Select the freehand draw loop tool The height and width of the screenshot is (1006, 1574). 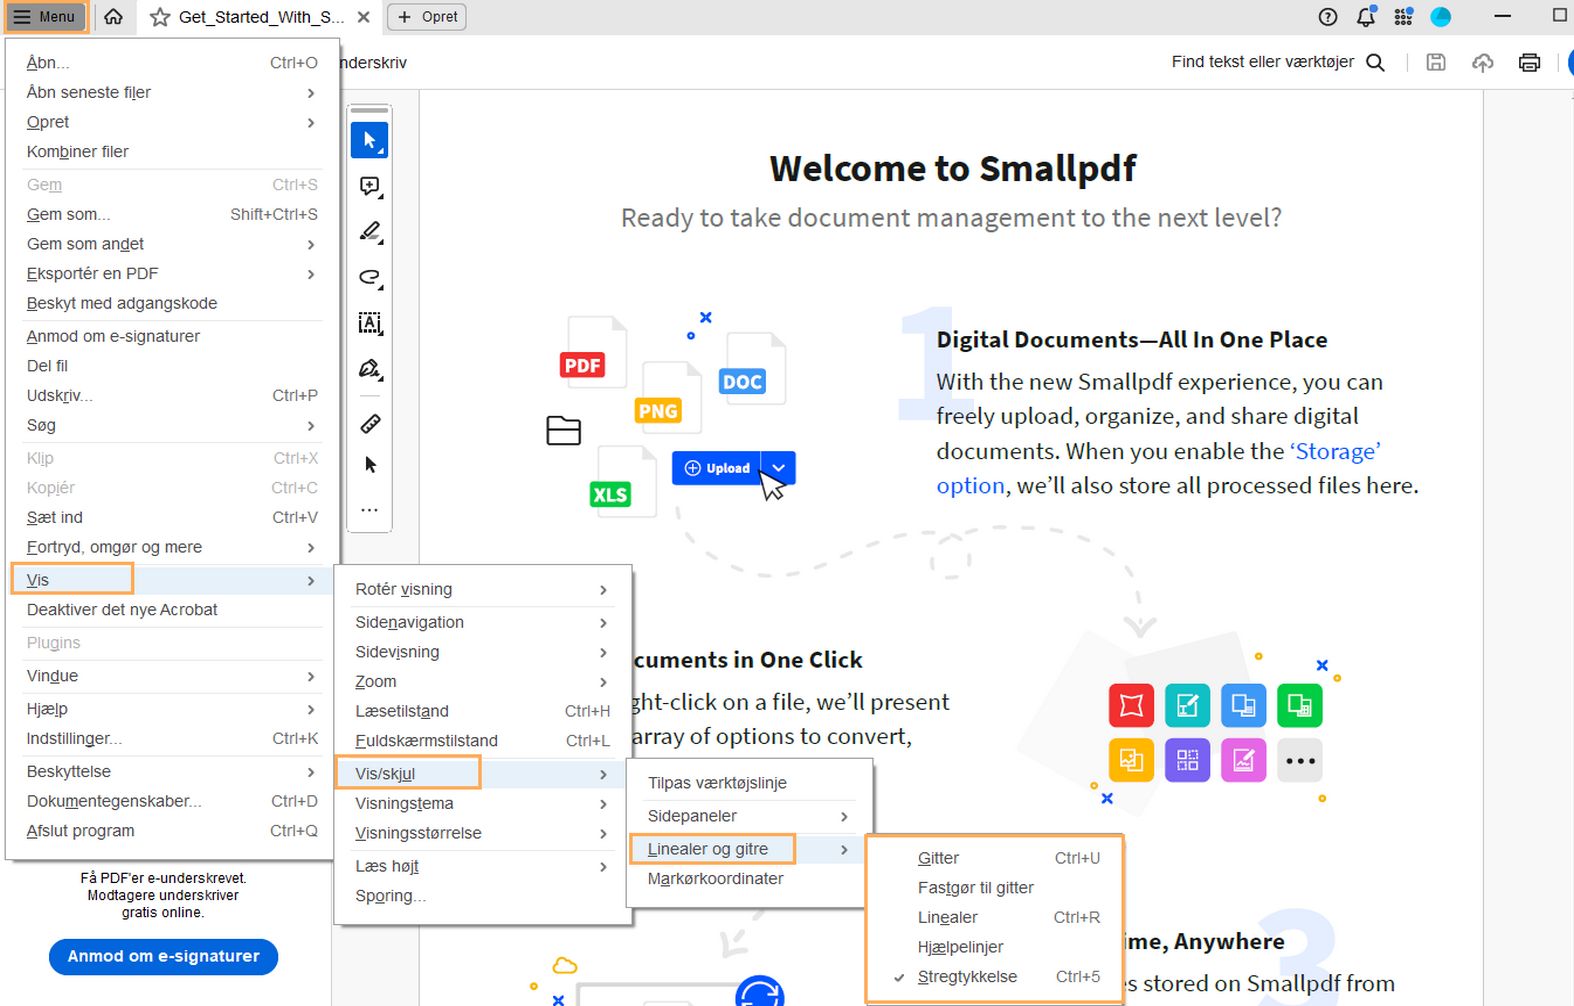(x=370, y=277)
